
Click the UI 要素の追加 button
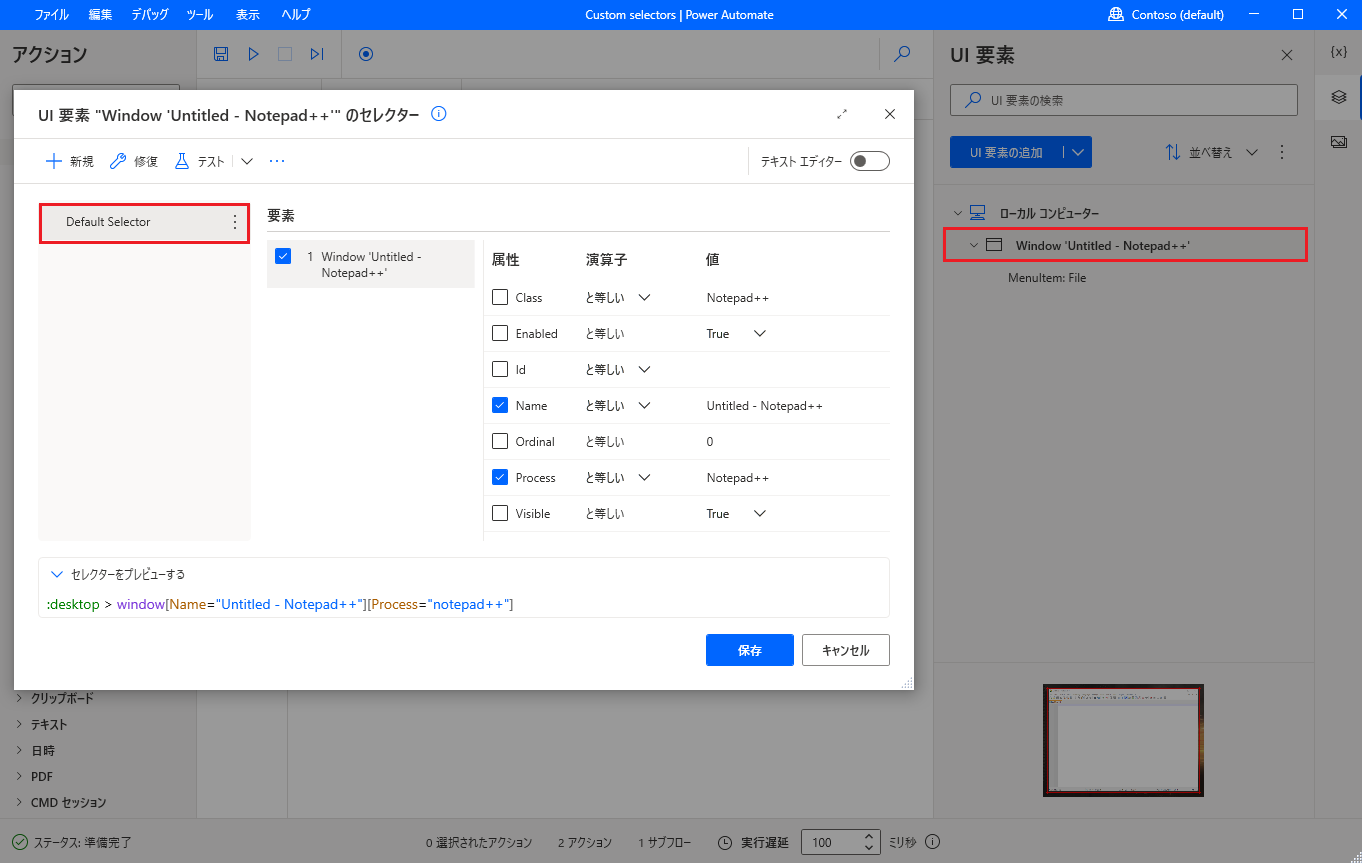click(x=1006, y=152)
